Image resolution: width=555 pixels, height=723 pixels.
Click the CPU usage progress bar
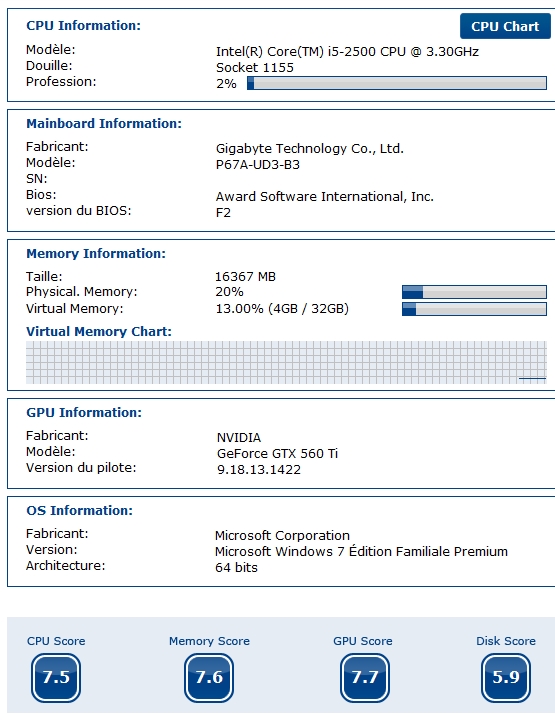pyautogui.click(x=397, y=83)
